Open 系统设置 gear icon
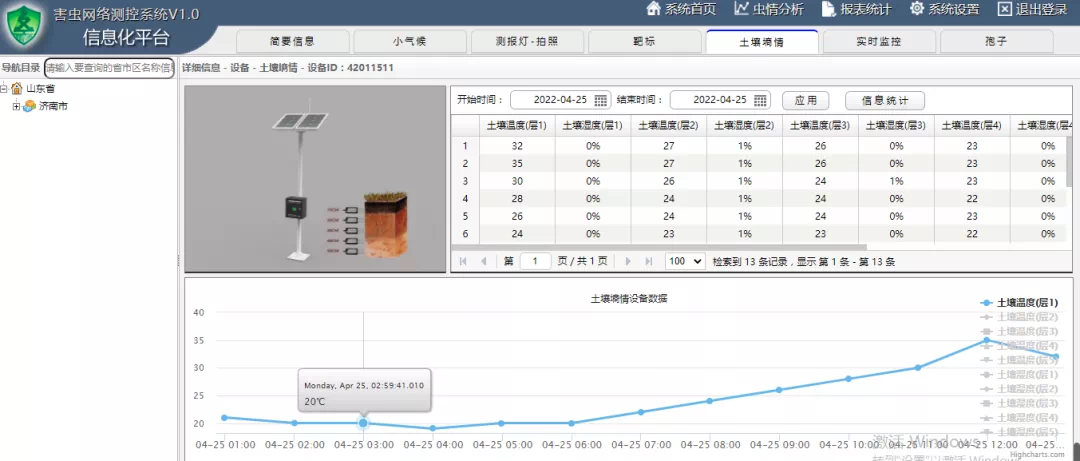This screenshot has height=461, width=1080. [x=916, y=9]
